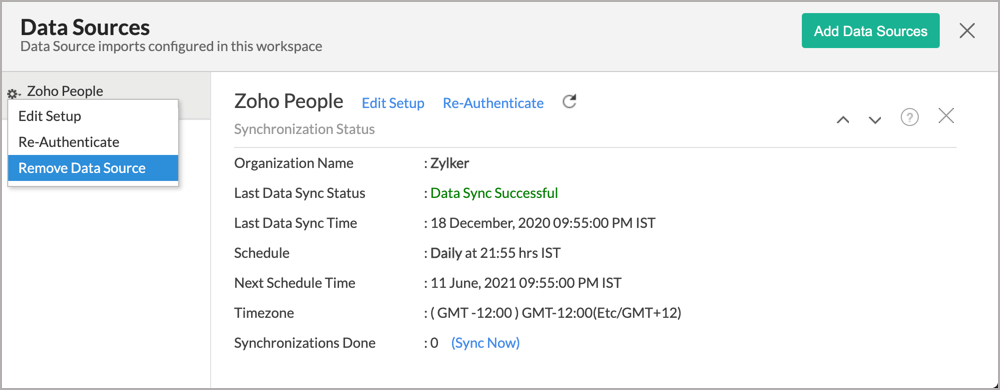This screenshot has height=390, width=1000.
Task: Click the up chevron in details panel
Action: tap(843, 120)
